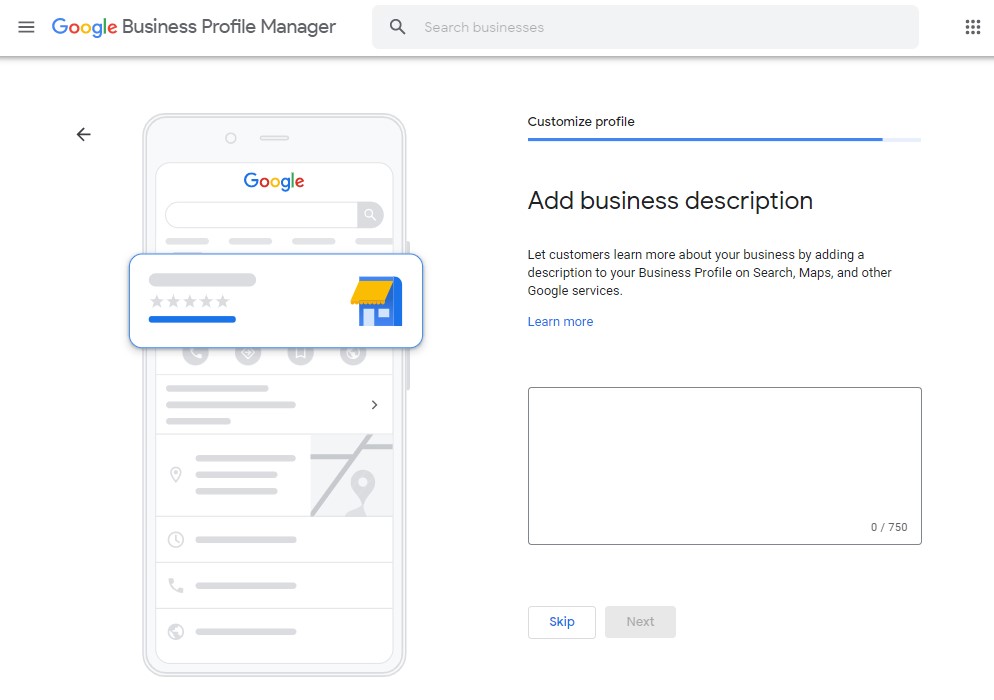Click the "0 / 750" character counter
The width and height of the screenshot is (994, 700).
pos(889,527)
